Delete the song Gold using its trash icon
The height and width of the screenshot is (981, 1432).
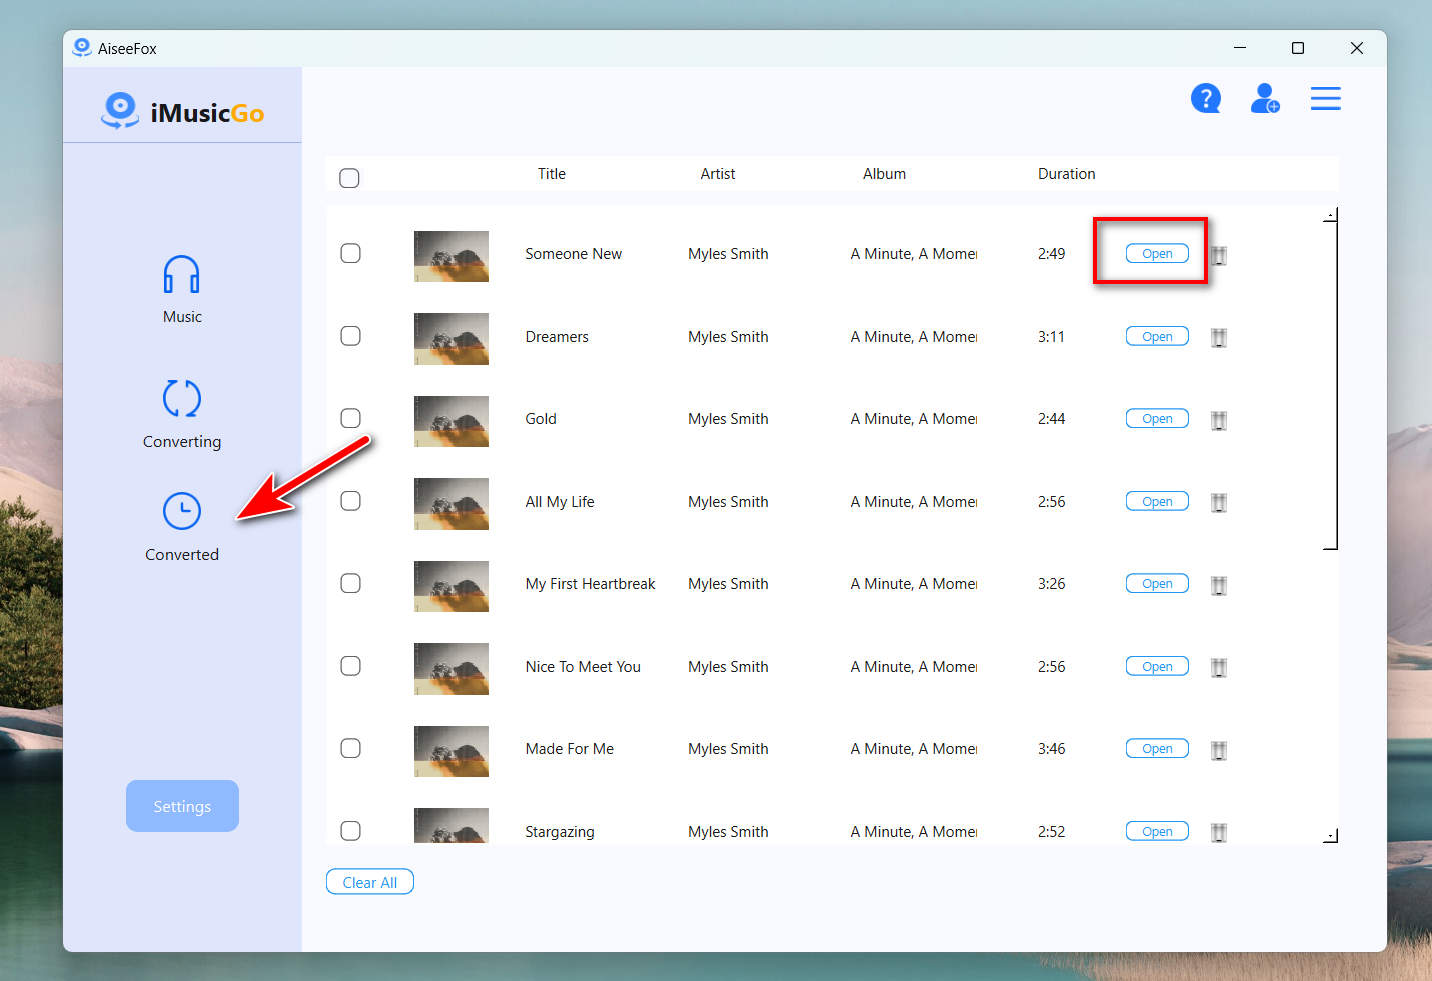pyautogui.click(x=1219, y=420)
